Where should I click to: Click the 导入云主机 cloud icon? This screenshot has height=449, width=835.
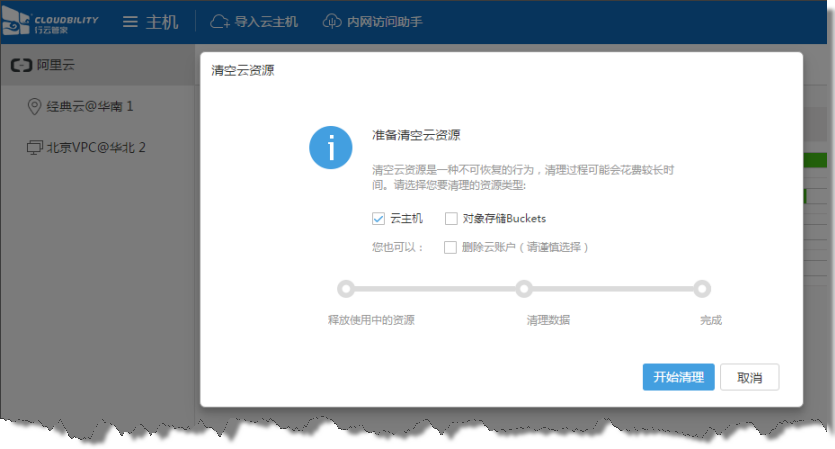219,21
